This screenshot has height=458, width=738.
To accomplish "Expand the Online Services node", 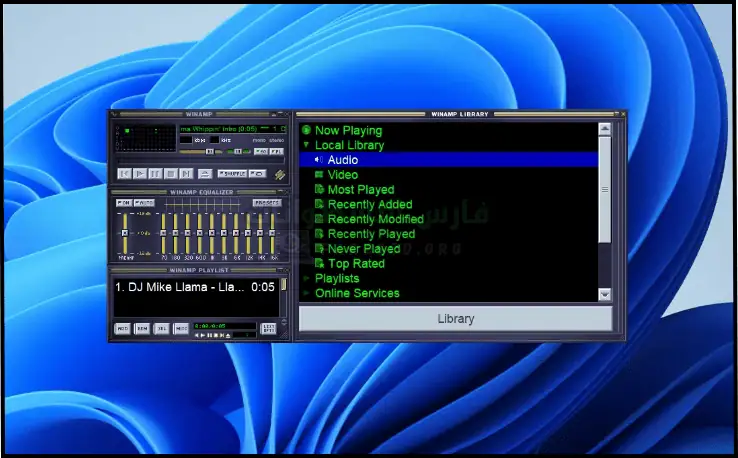I will click(307, 293).
